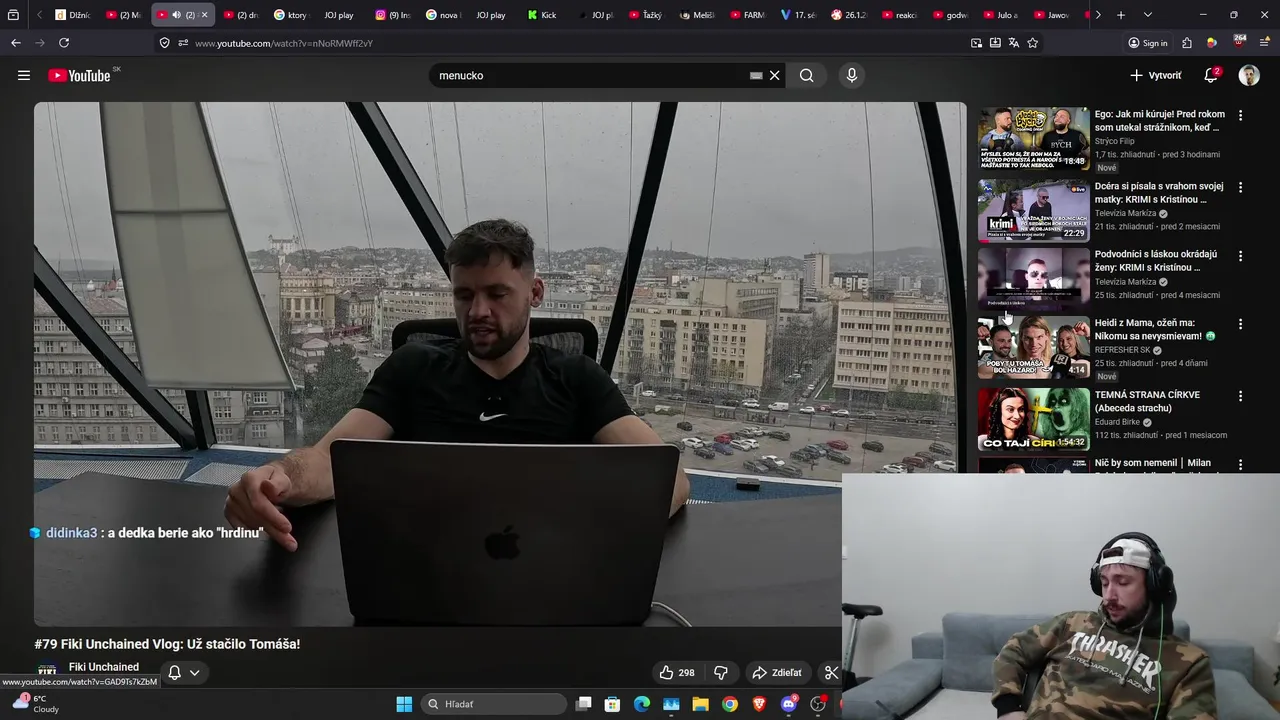Open the Windows Start menu
This screenshot has width=1280, height=720.
point(404,704)
